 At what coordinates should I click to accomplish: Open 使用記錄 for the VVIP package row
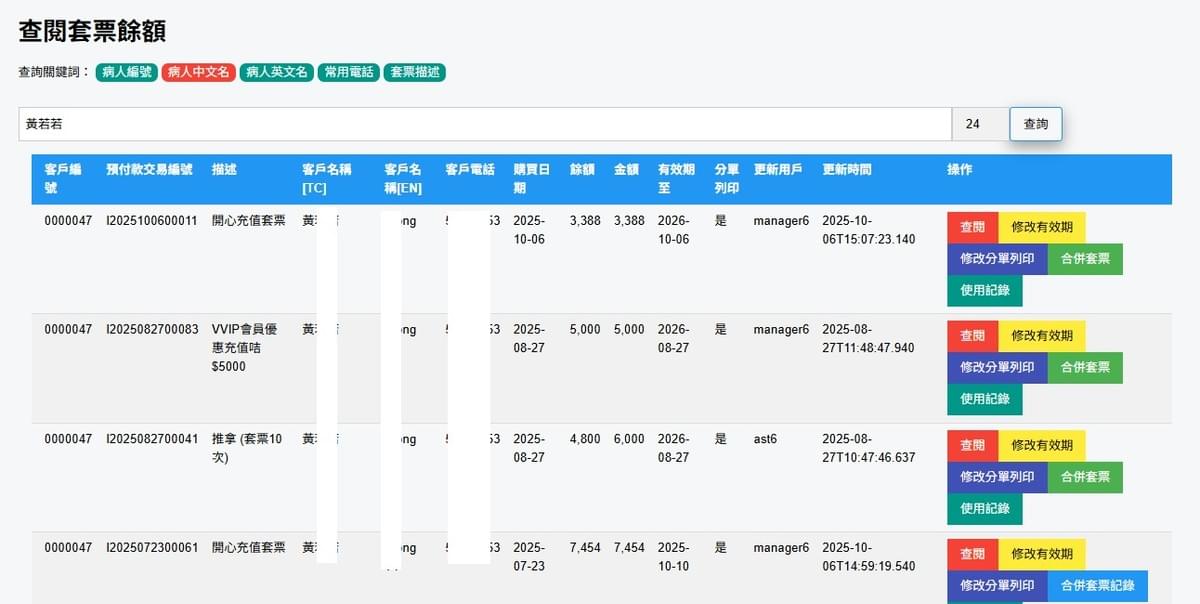click(984, 398)
